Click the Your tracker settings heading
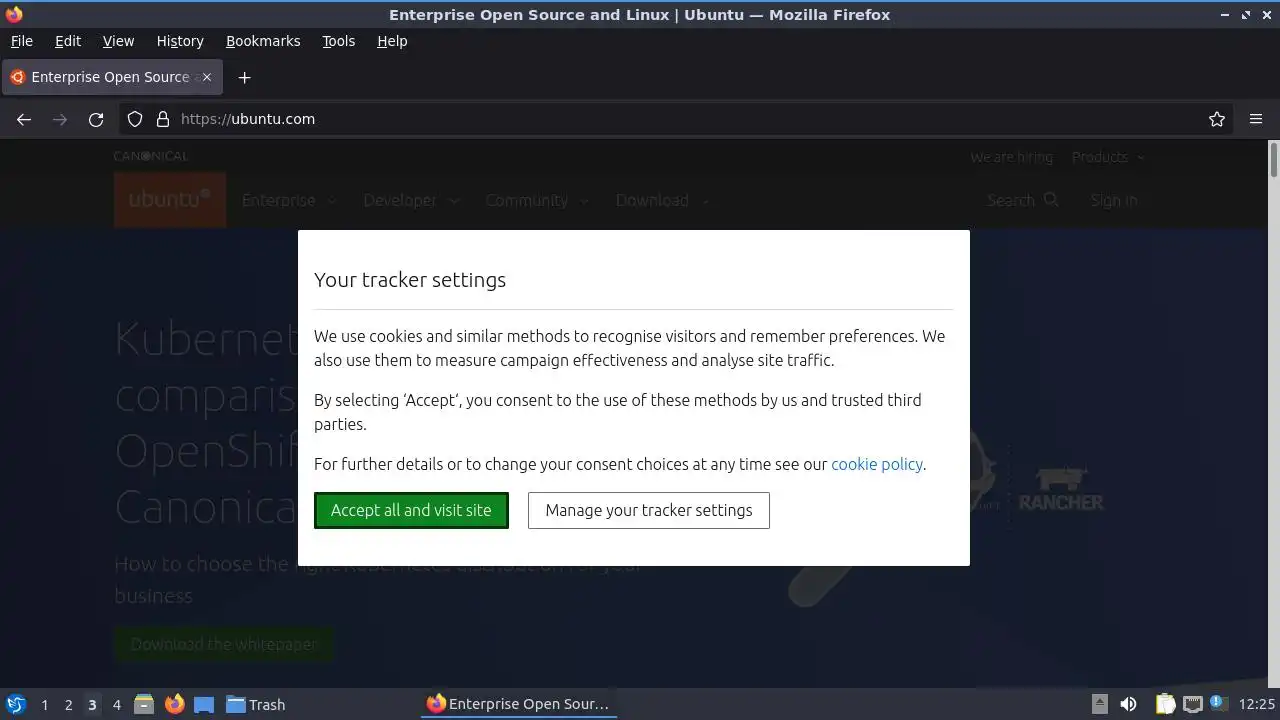Image resolution: width=1280 pixels, height=720 pixels. point(410,280)
